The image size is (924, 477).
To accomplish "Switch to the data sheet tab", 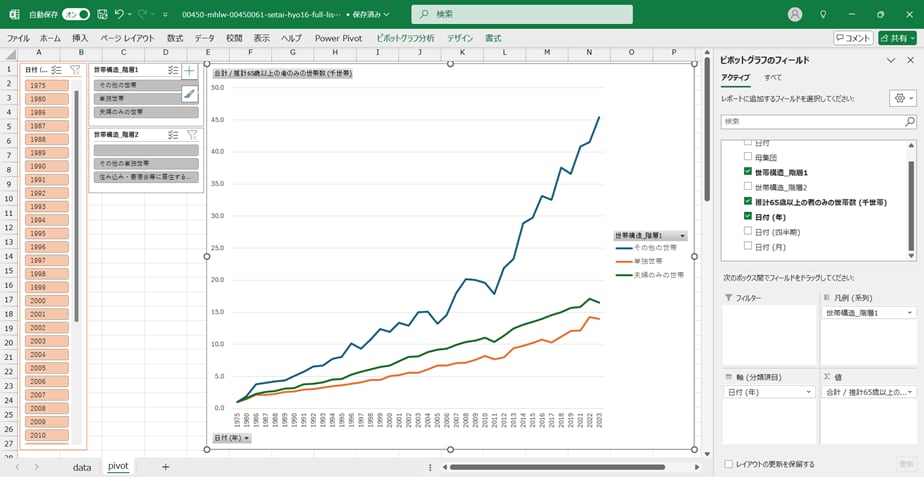I will [81, 466].
